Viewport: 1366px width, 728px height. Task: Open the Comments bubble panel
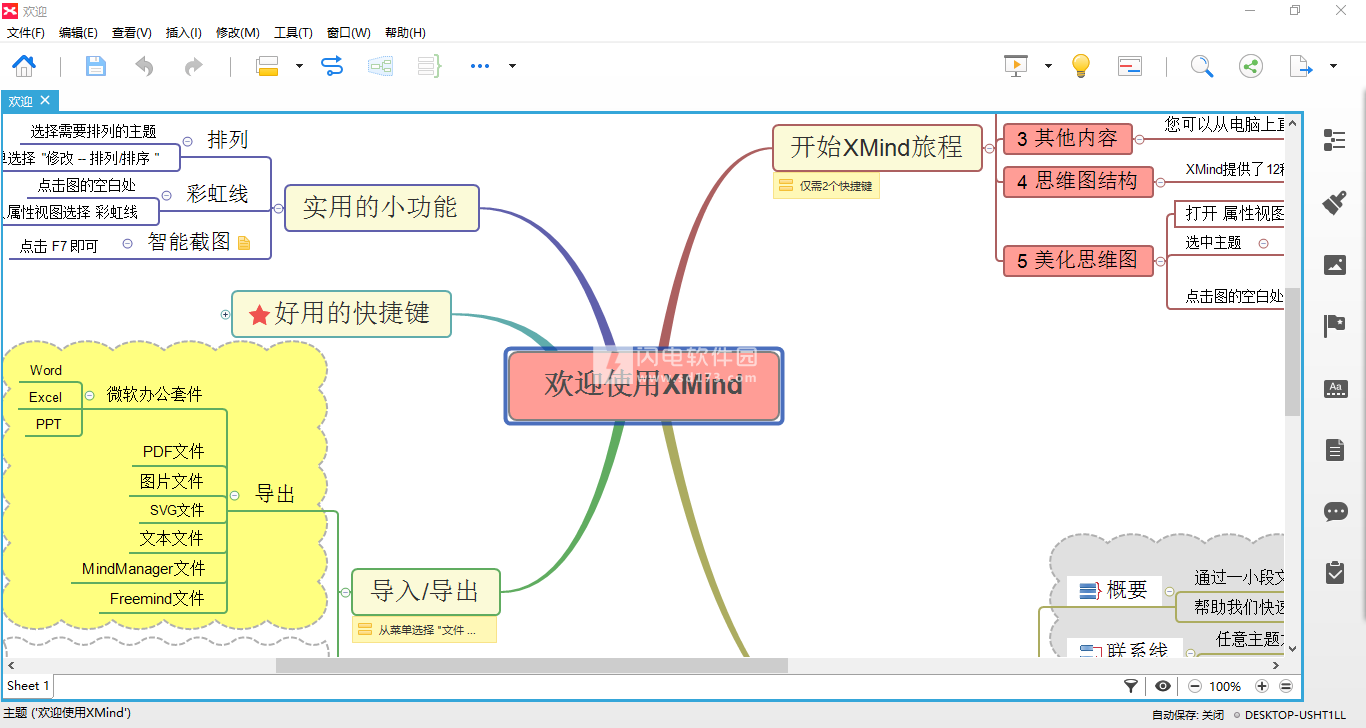tap(1335, 512)
